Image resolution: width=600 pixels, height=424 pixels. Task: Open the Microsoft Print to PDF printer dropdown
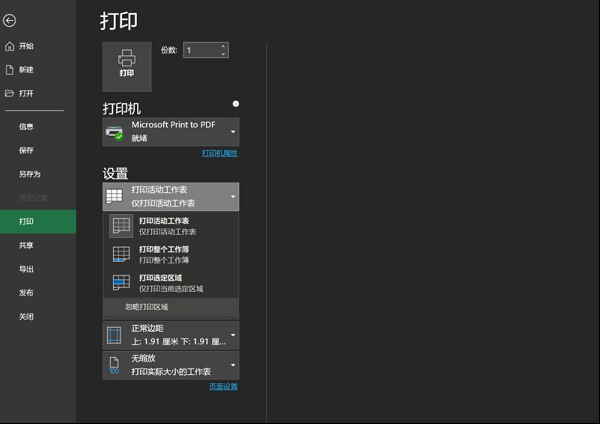[x=171, y=132]
